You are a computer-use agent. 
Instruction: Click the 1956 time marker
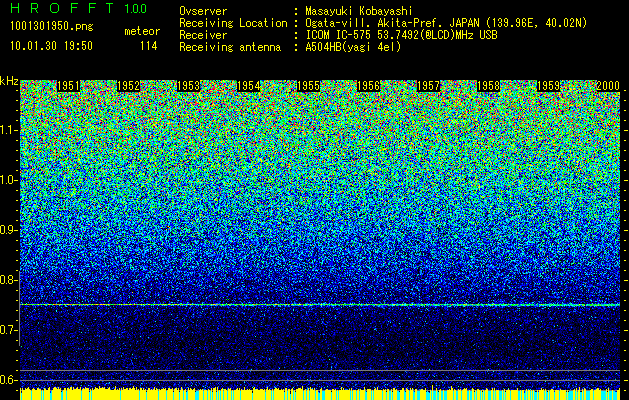(x=369, y=86)
